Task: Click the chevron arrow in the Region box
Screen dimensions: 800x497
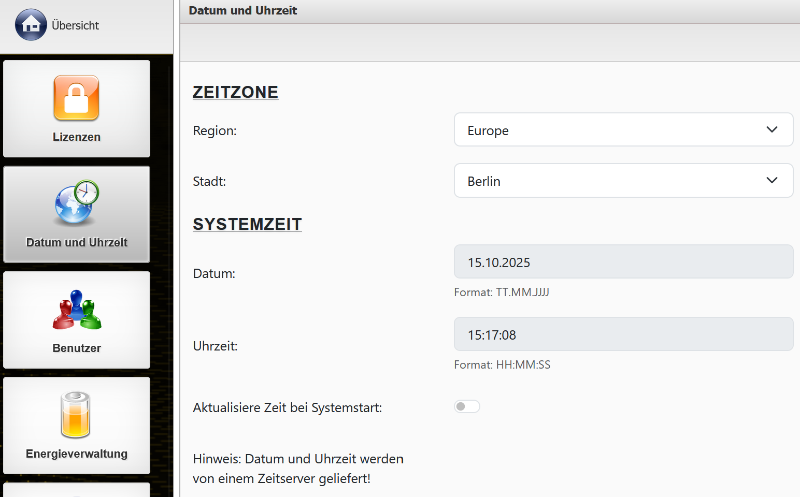Action: 771,130
